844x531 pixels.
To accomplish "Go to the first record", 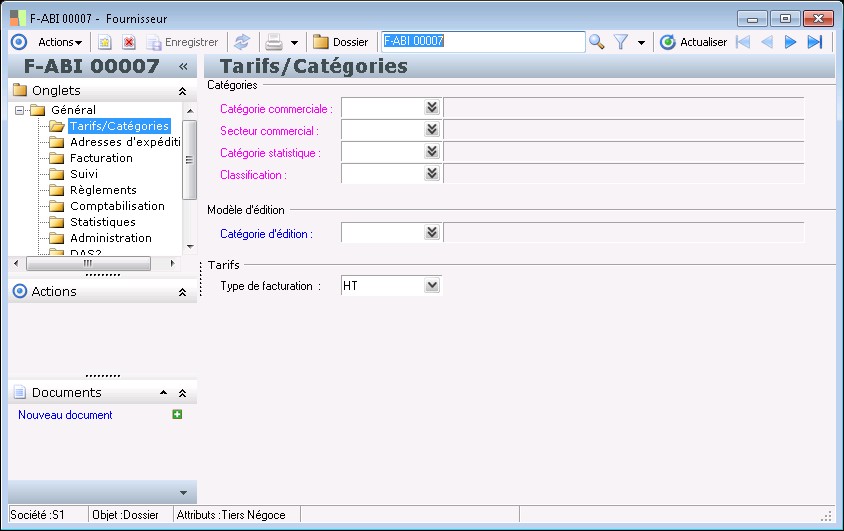I will pos(743,42).
